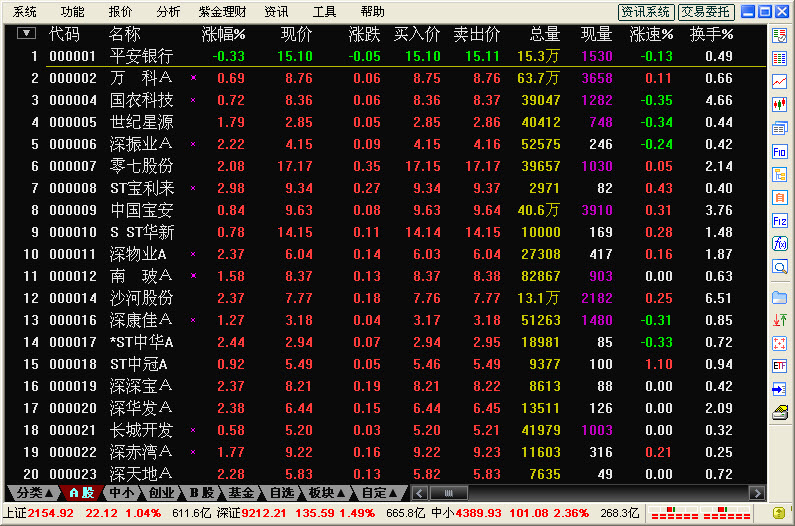Click the F10 company info icon

[779, 151]
